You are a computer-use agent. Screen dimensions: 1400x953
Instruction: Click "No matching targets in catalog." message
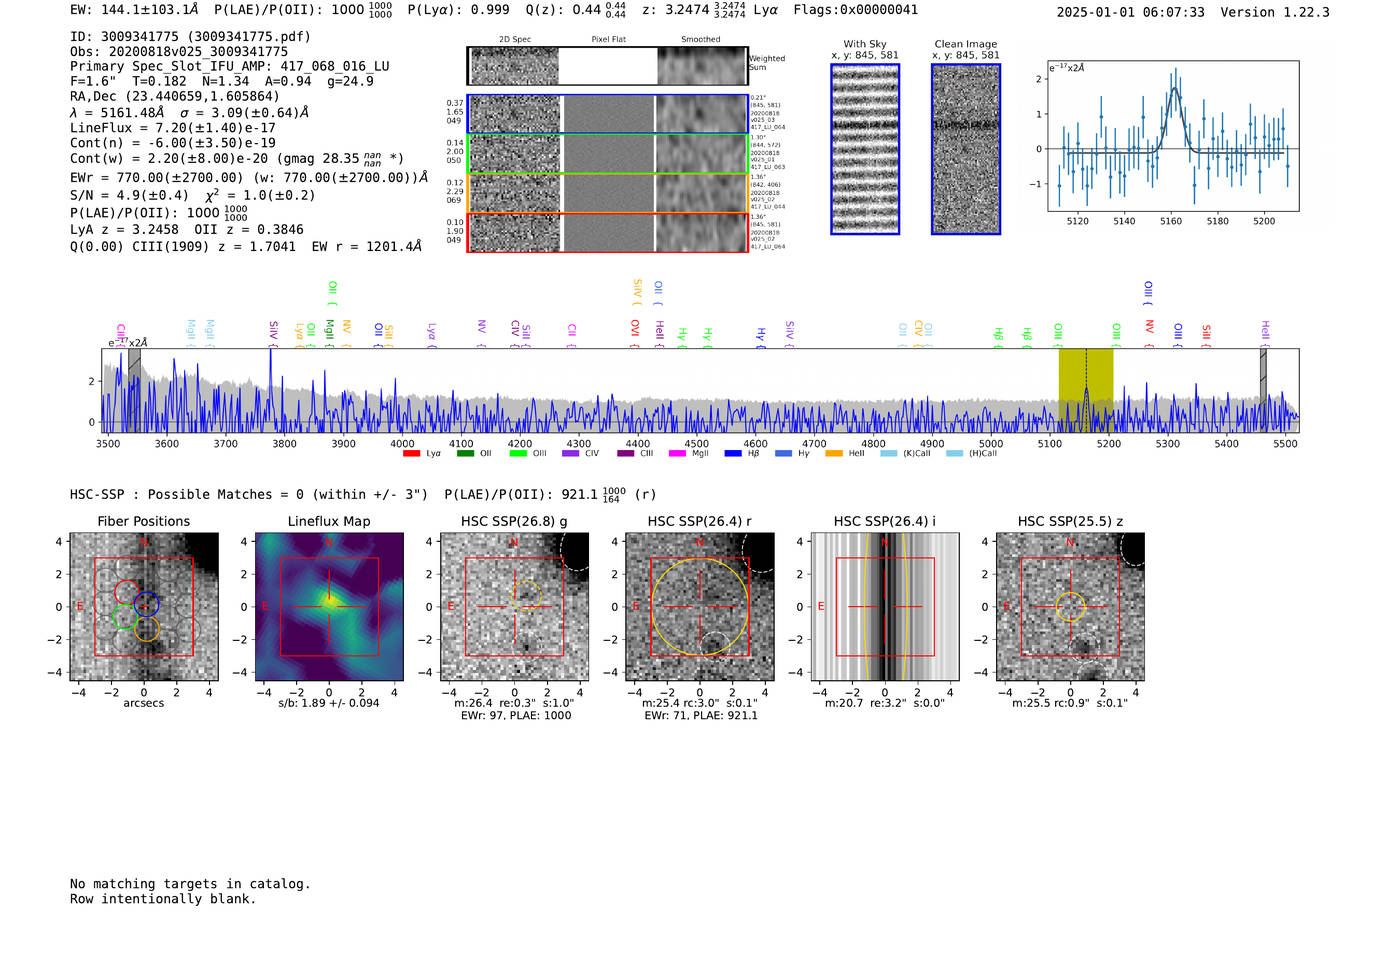point(190,884)
